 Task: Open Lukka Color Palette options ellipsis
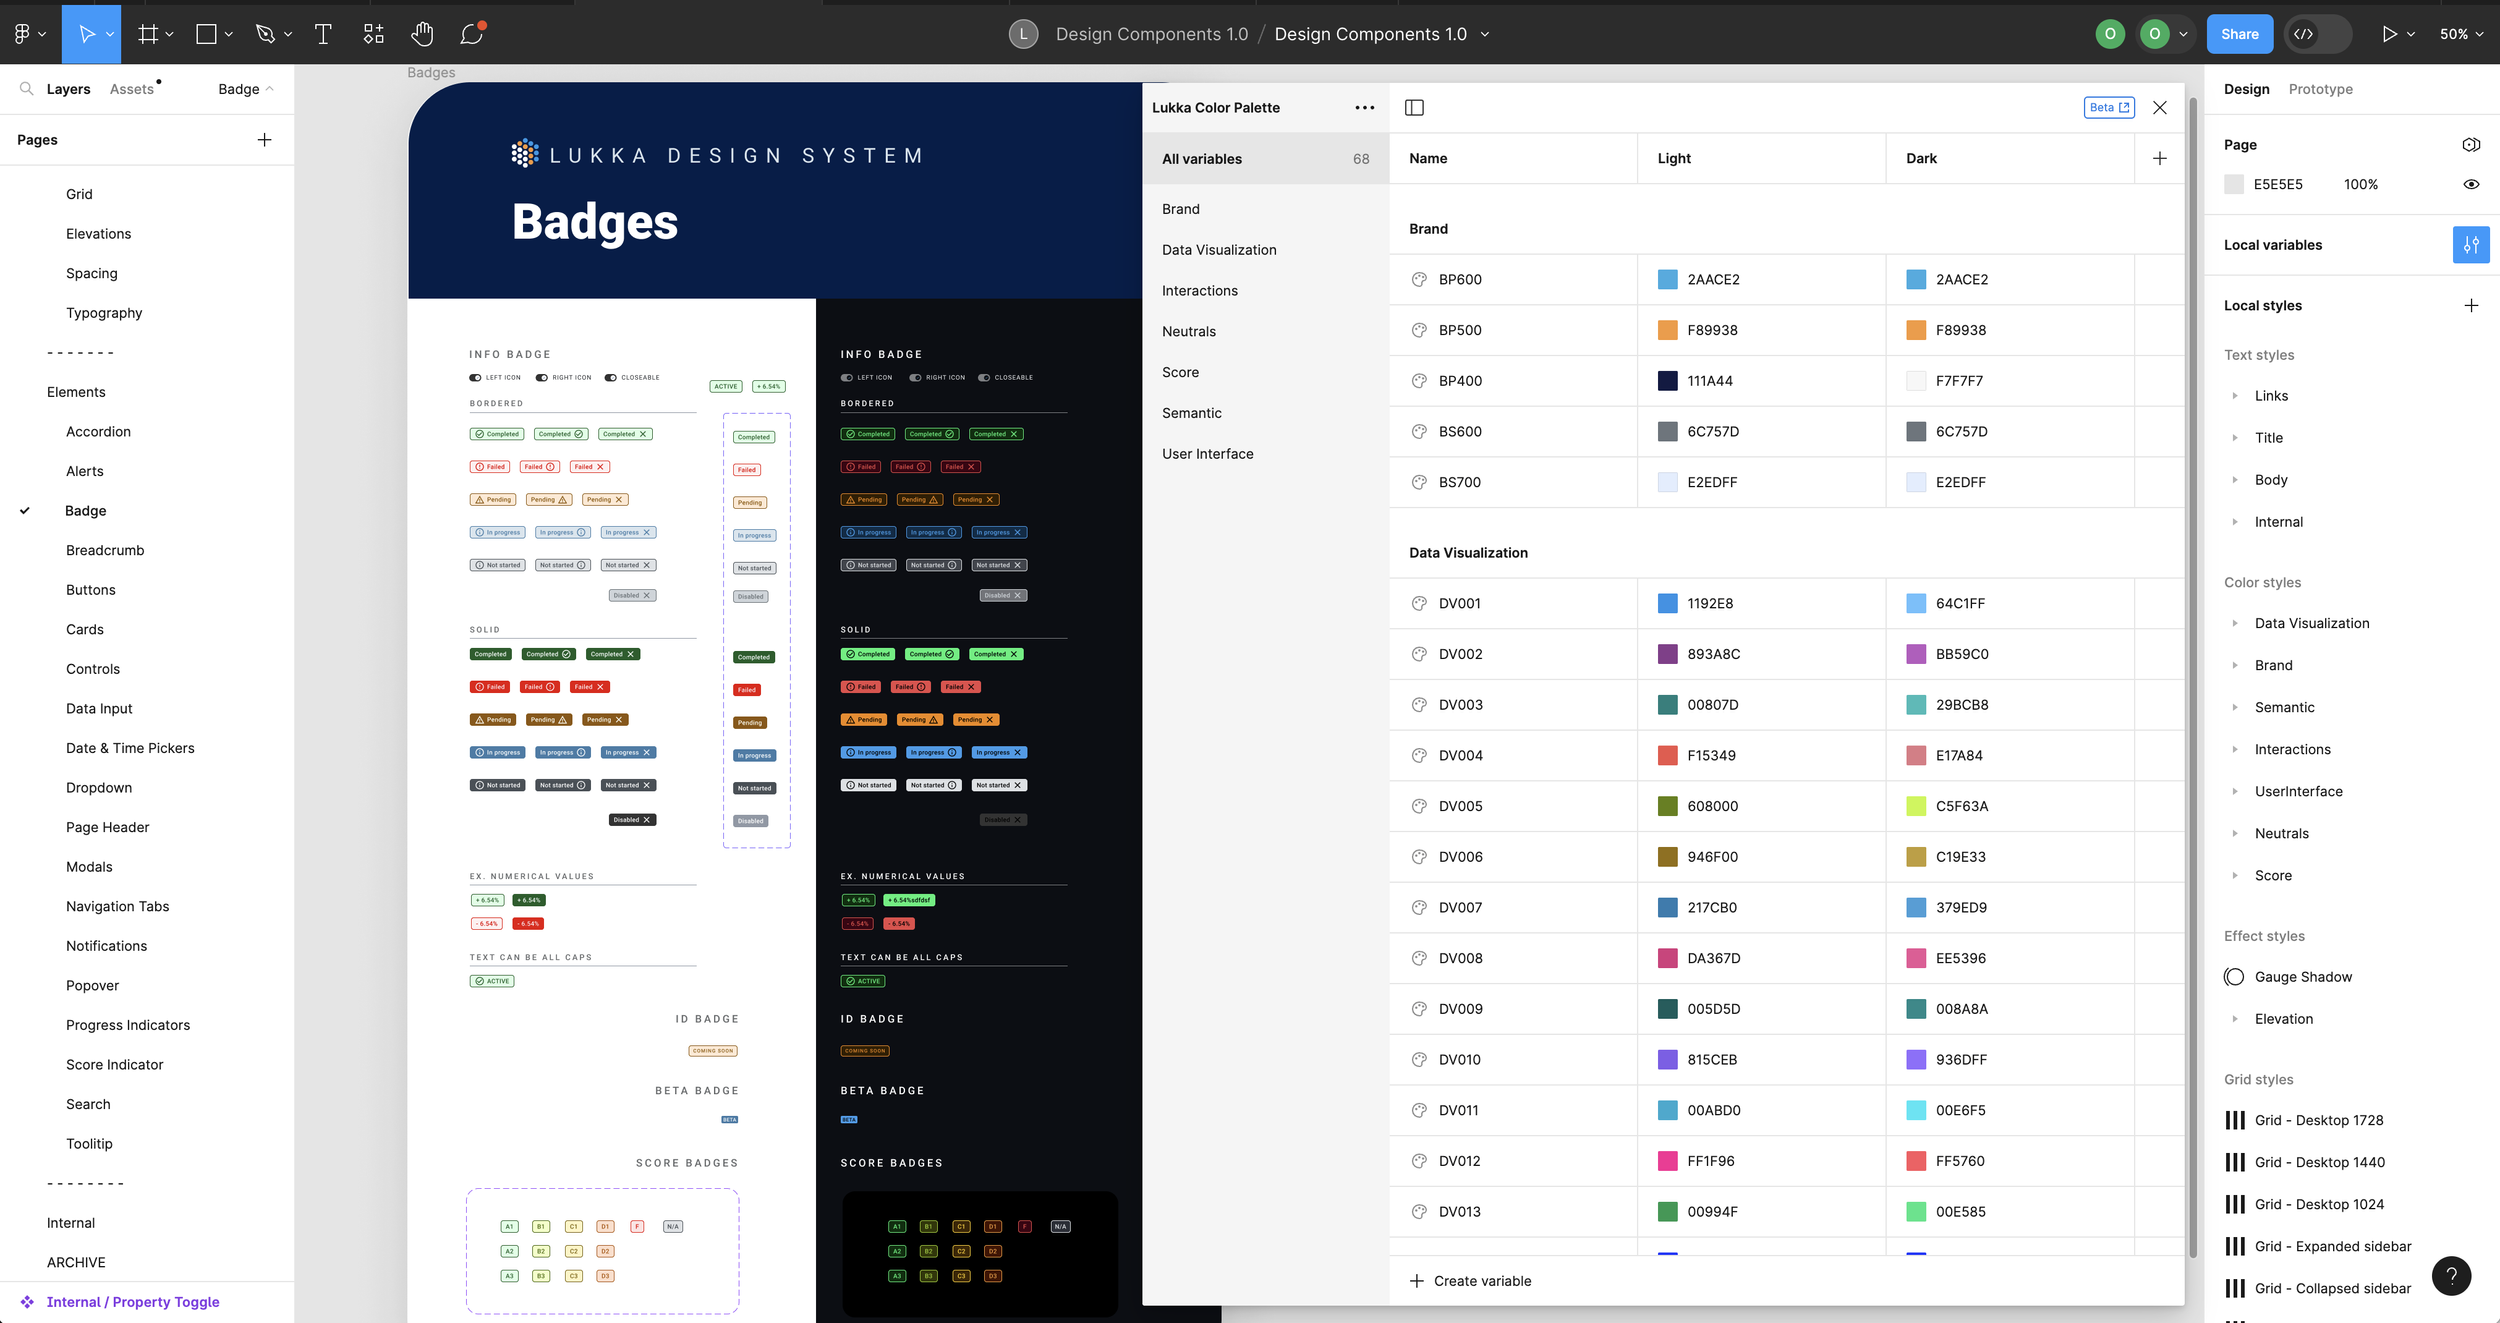coord(1364,108)
